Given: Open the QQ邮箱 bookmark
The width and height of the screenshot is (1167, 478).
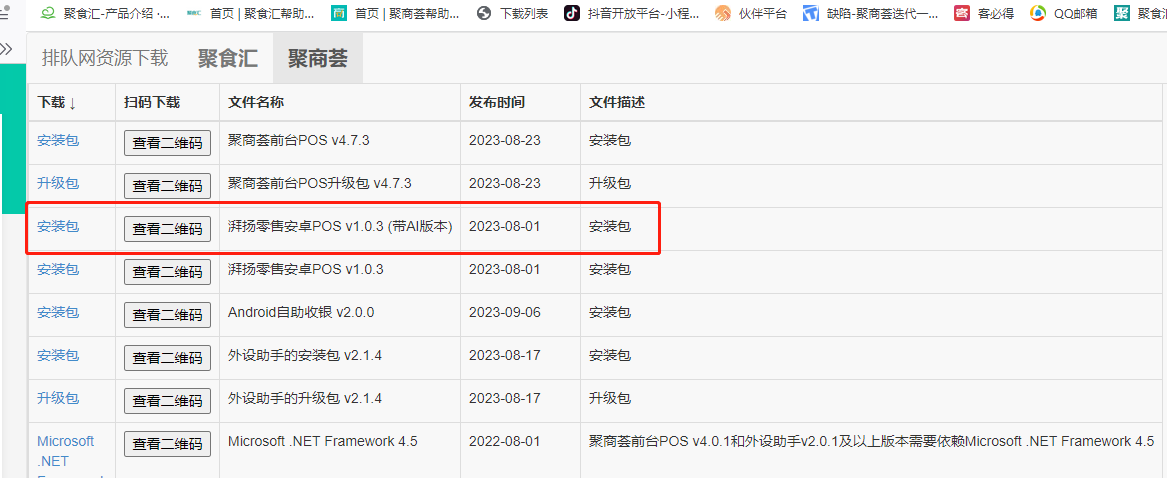Looking at the screenshot, I should 1064,13.
